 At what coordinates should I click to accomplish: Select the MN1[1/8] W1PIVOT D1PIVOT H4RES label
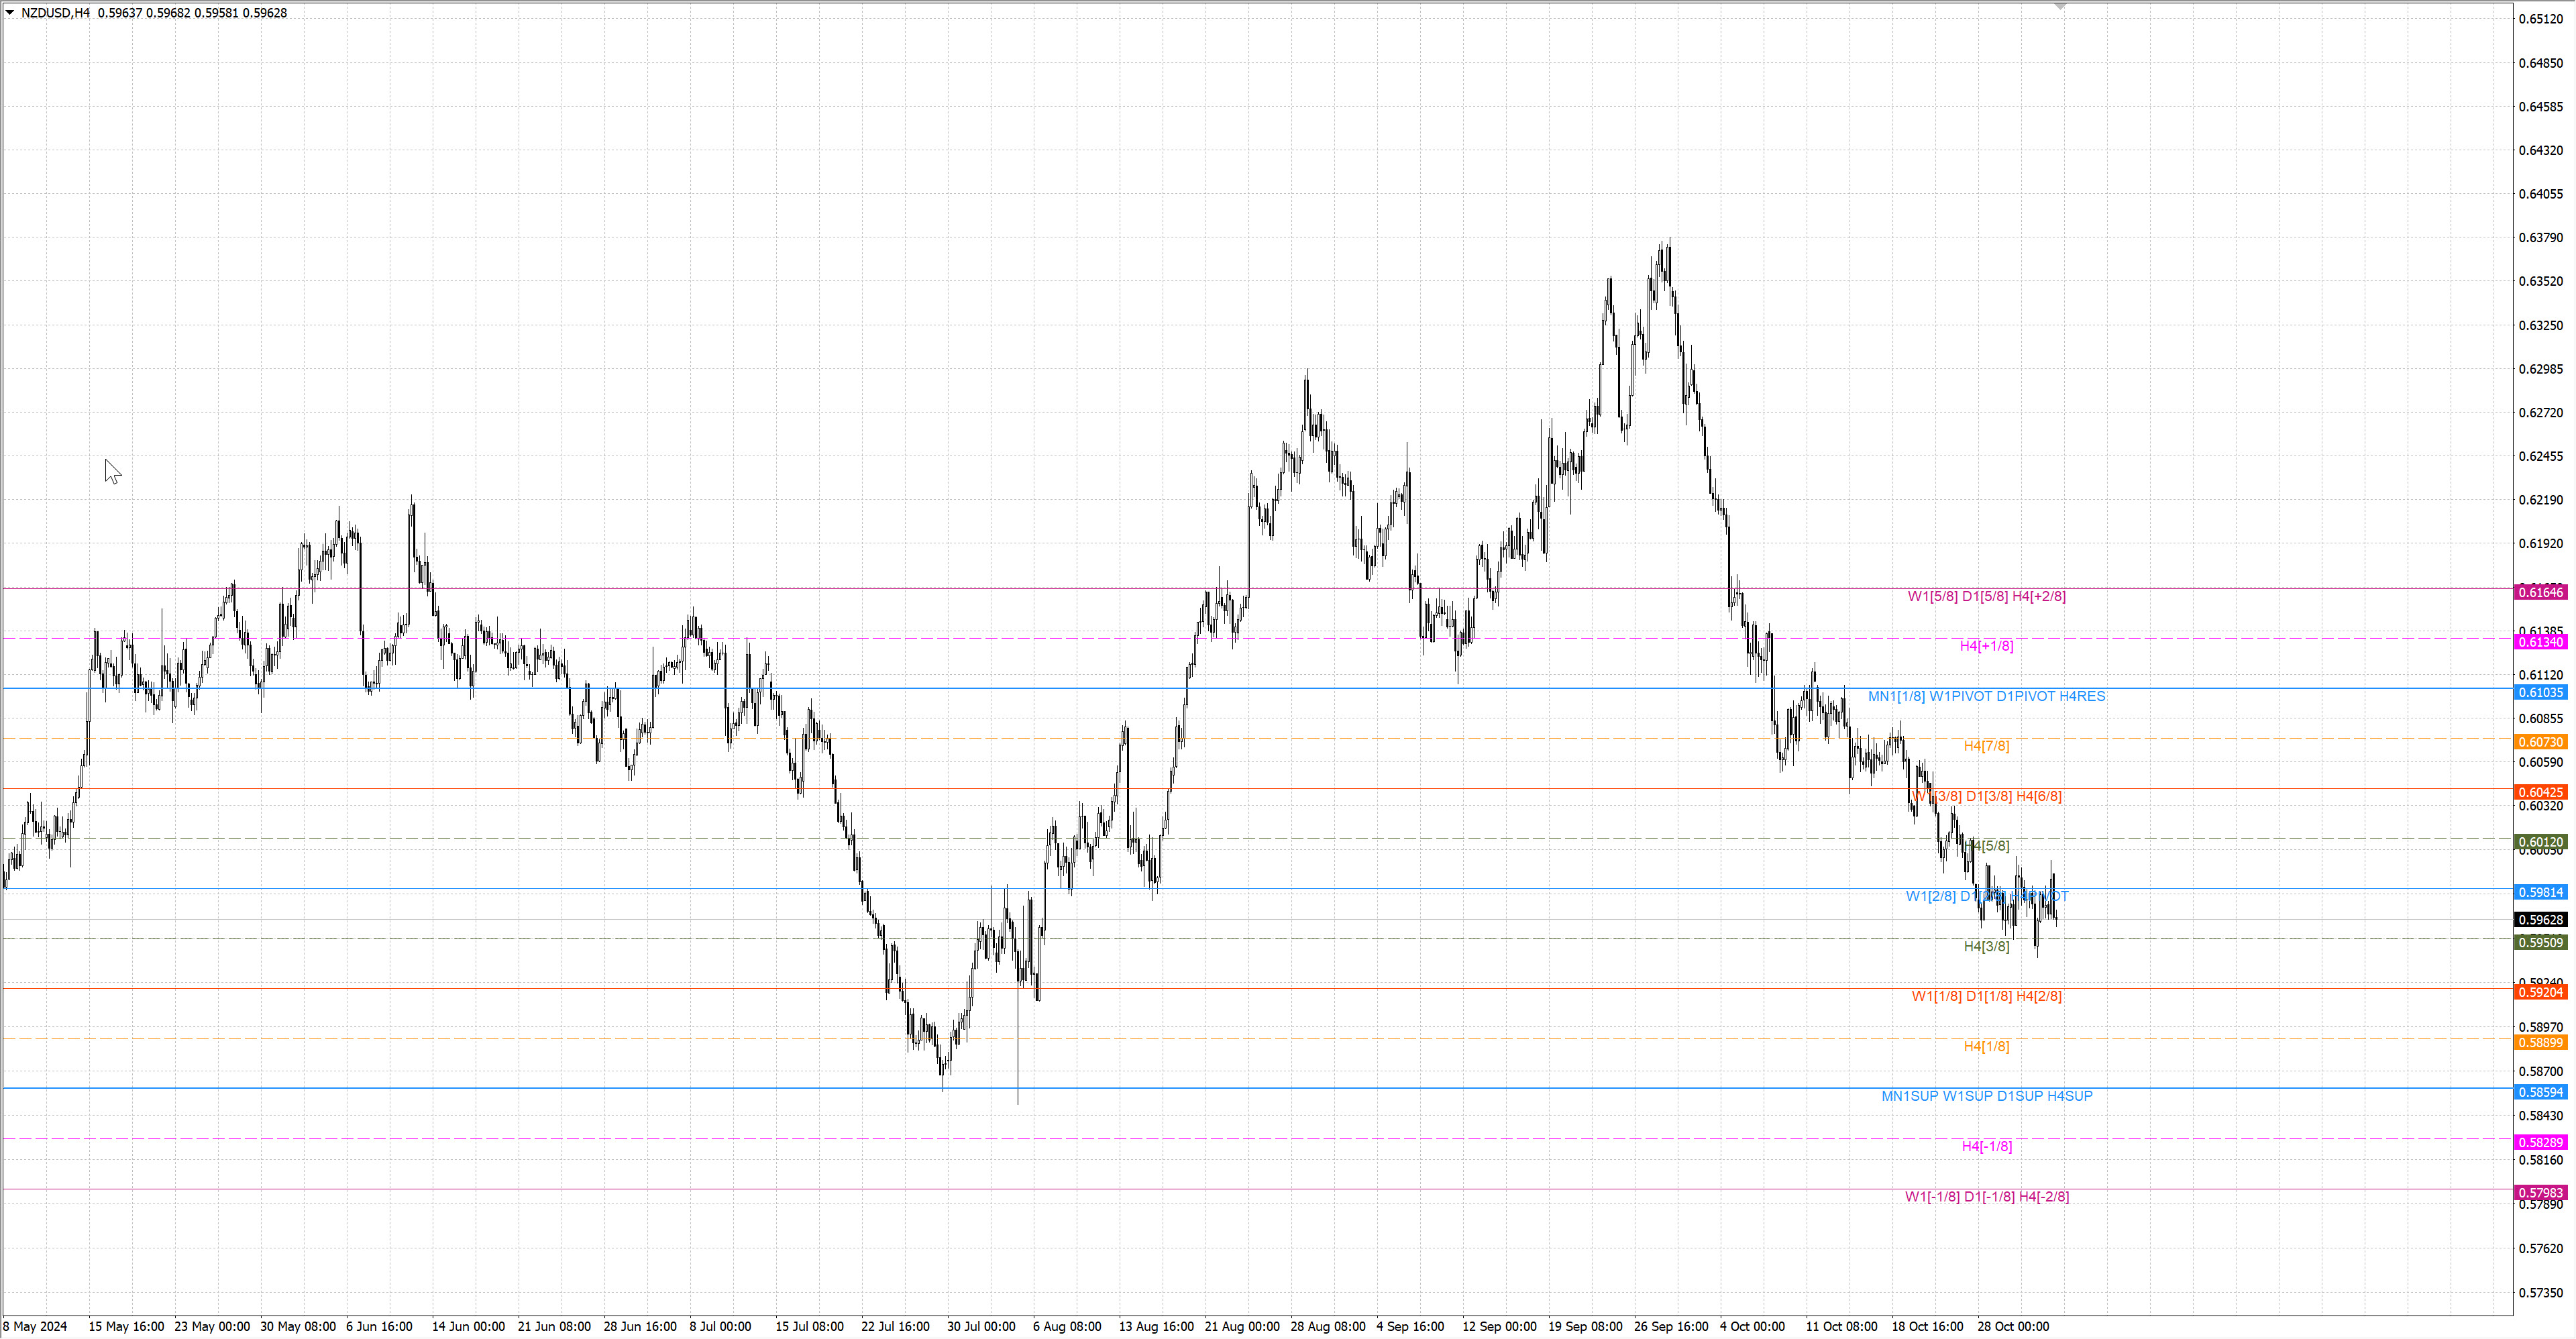click(1986, 696)
